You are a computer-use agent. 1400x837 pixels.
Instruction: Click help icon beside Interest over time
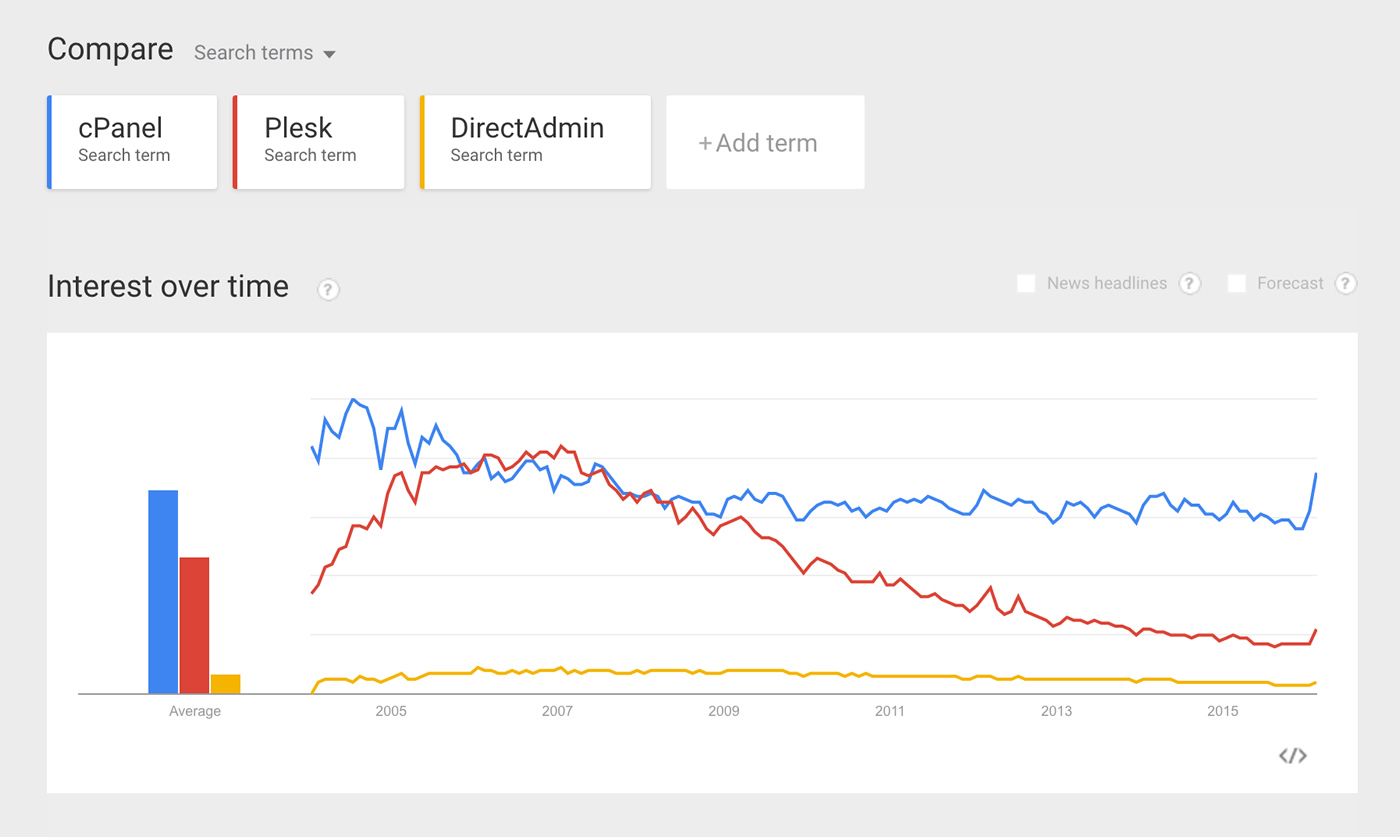[328, 290]
